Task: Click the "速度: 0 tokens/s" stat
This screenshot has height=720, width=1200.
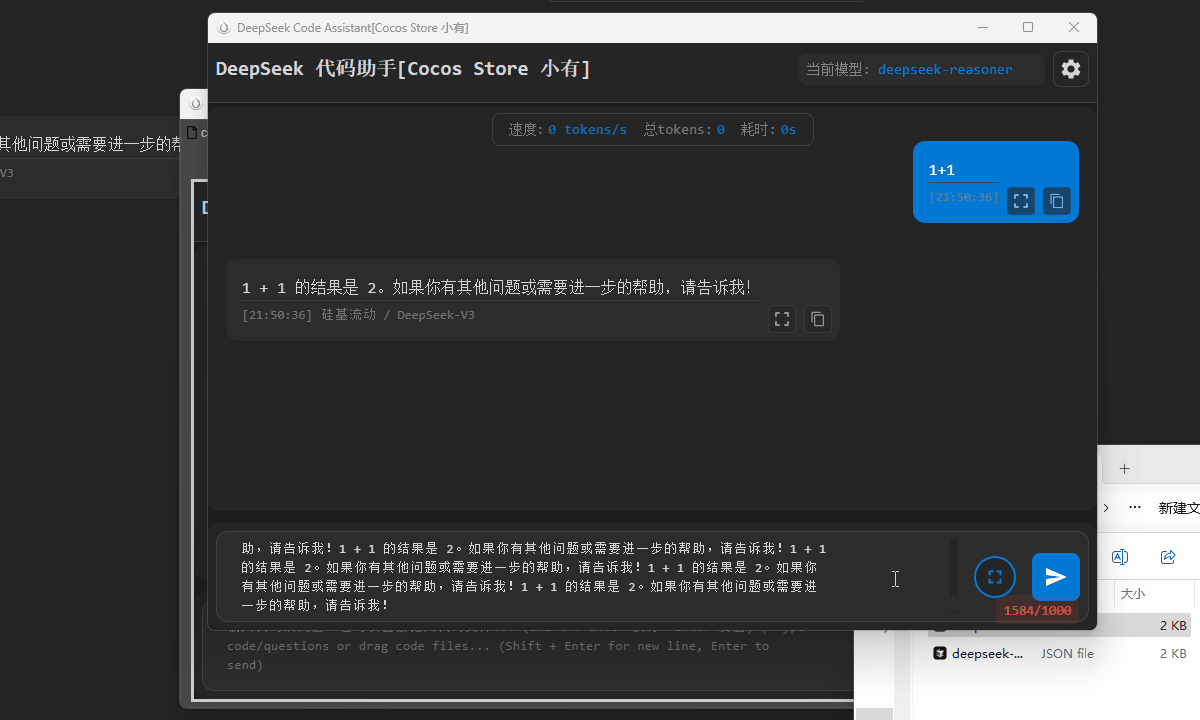Action: coord(567,130)
